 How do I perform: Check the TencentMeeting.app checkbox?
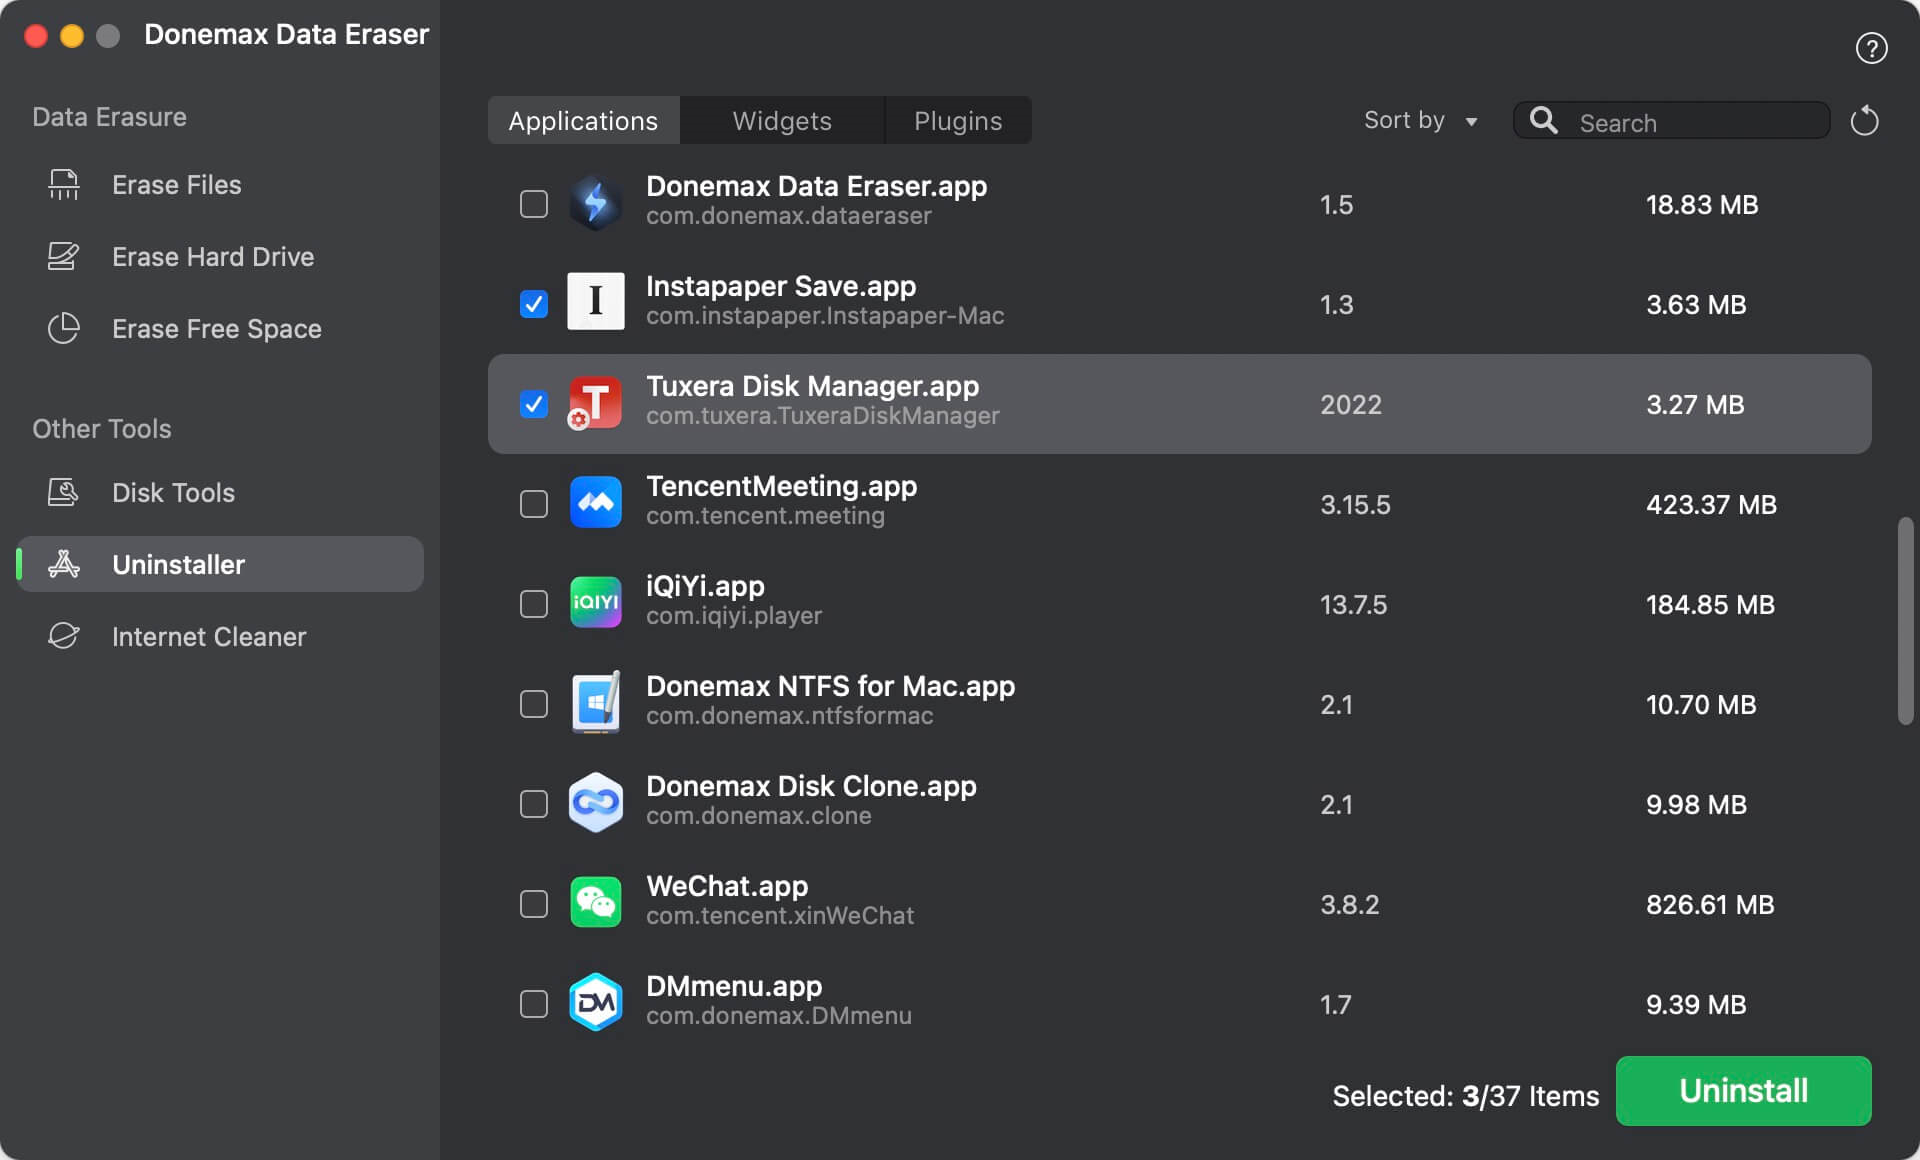(x=534, y=504)
